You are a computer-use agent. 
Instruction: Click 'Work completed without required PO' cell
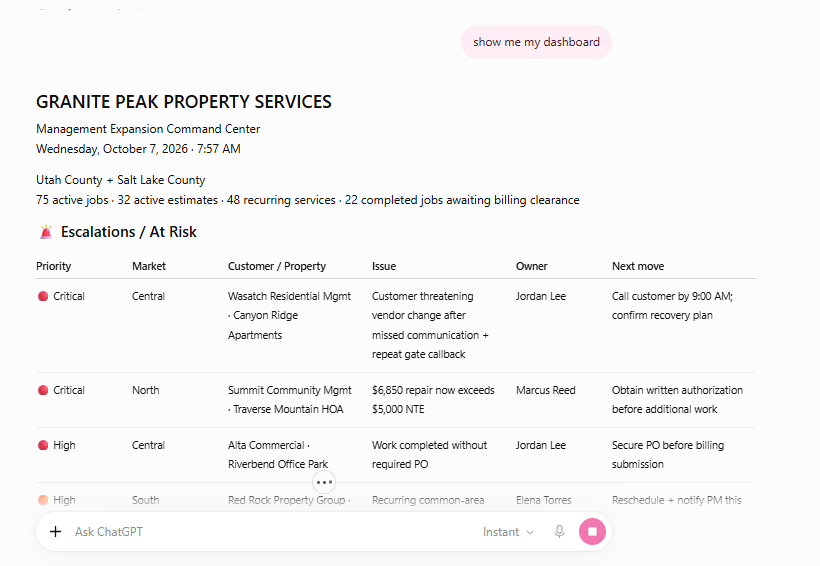tap(429, 455)
